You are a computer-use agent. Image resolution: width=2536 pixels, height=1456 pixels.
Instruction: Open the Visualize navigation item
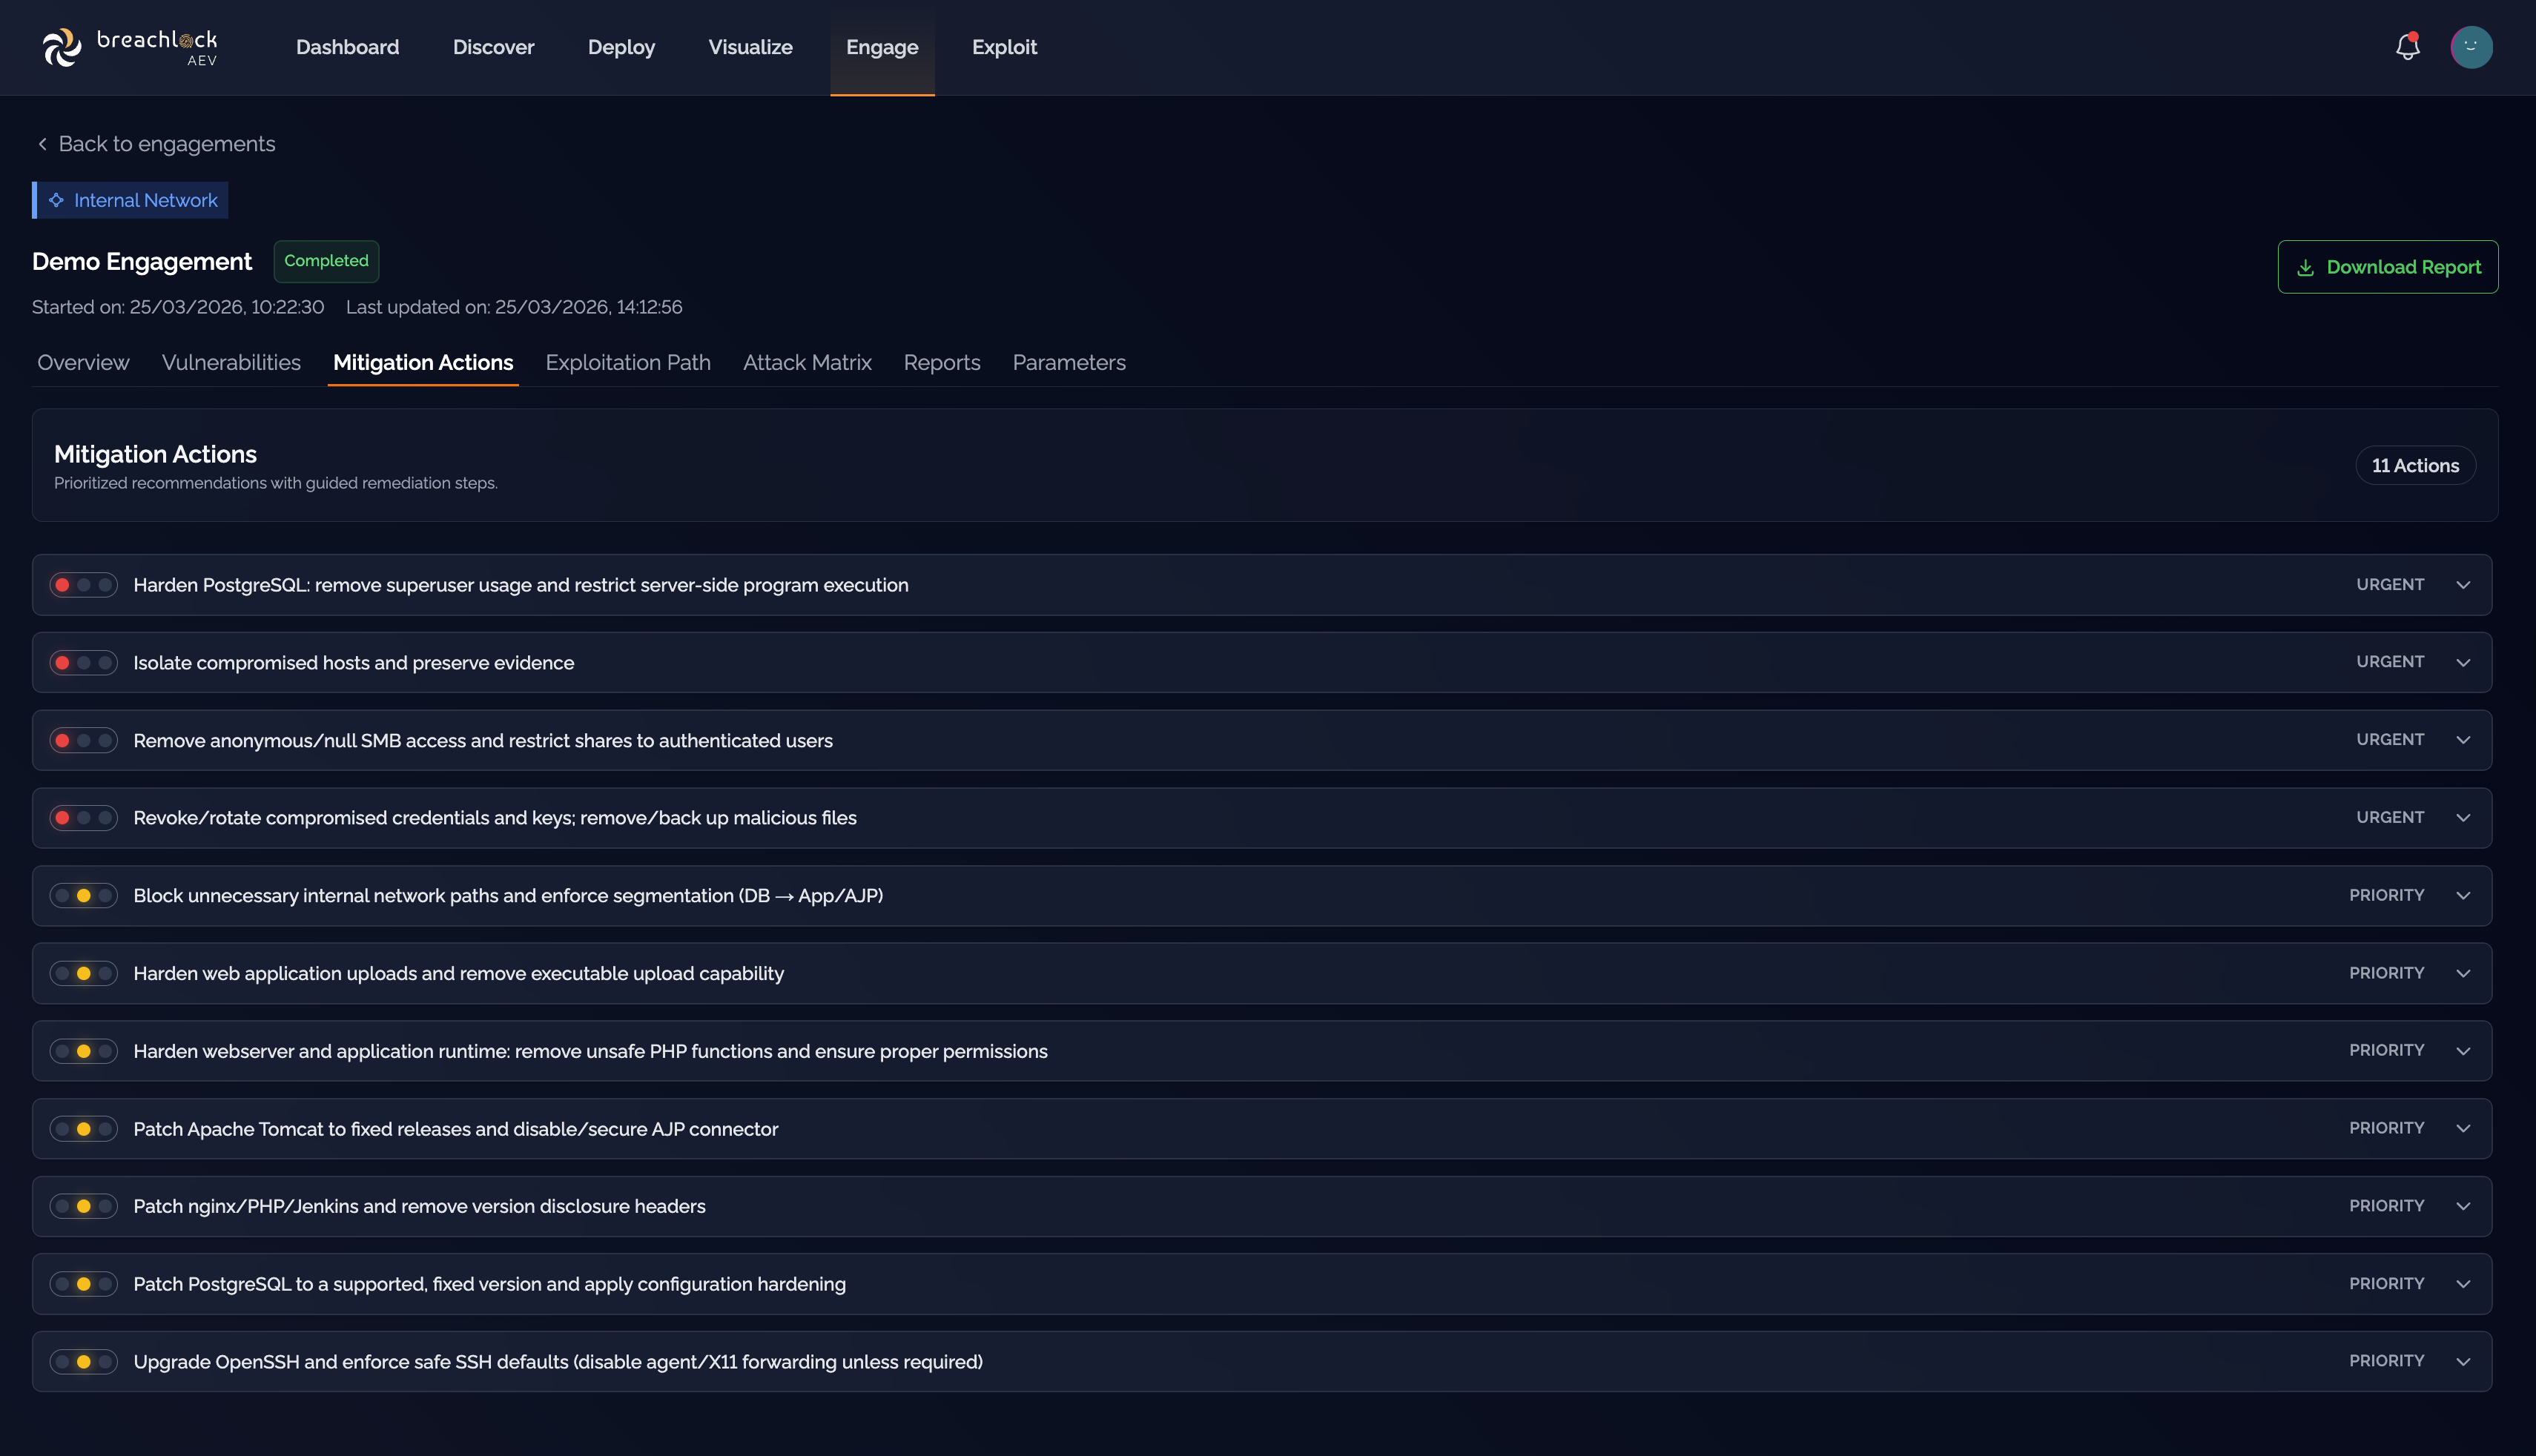(750, 47)
